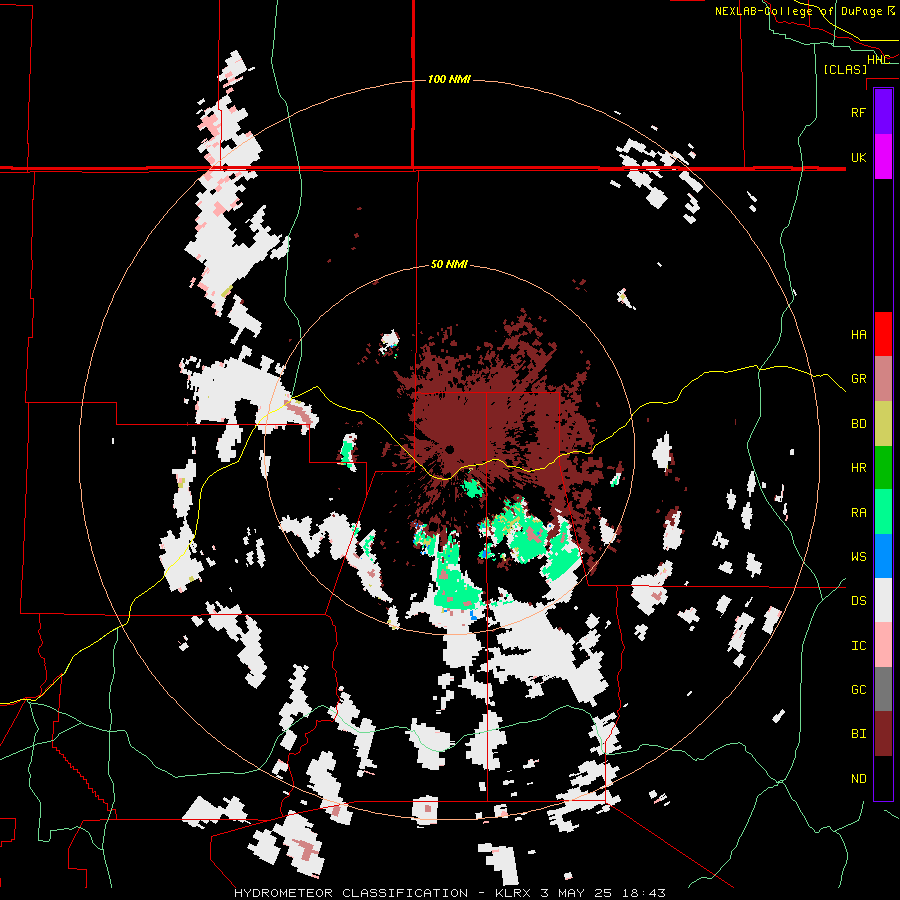Image resolution: width=900 pixels, height=900 pixels.
Task: Click the UK magenta legend swatch
Action: click(x=883, y=157)
